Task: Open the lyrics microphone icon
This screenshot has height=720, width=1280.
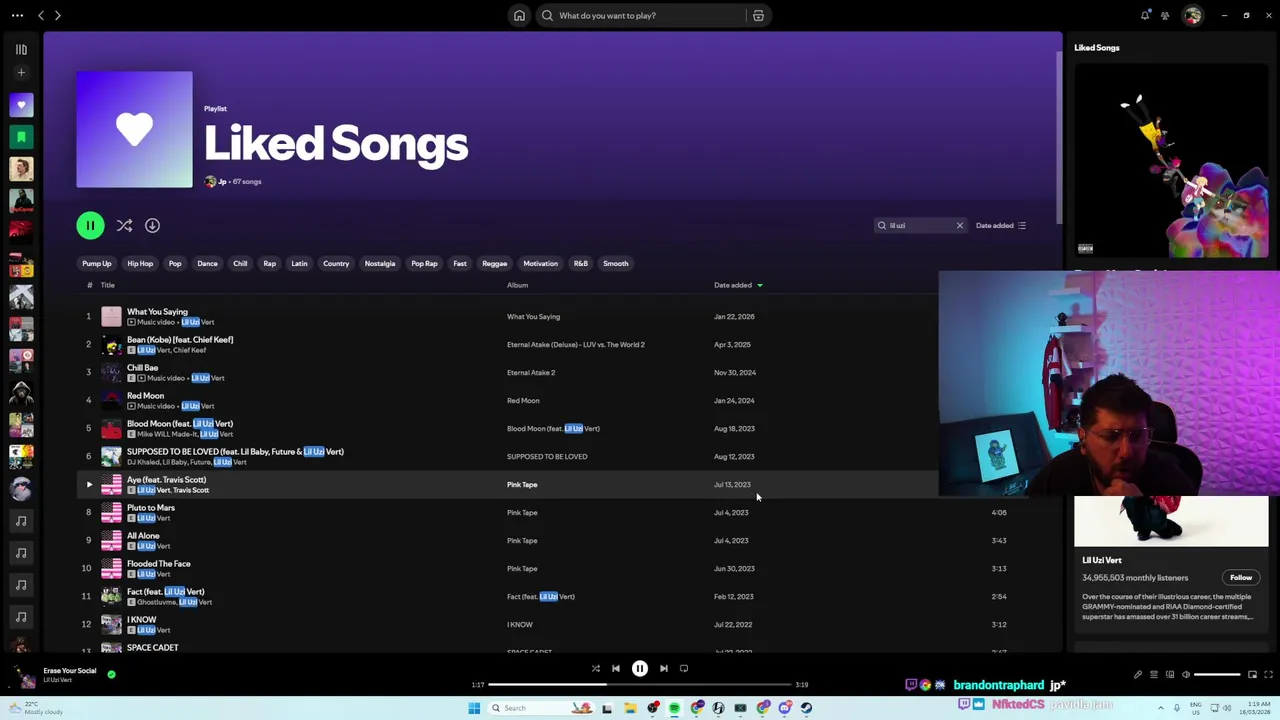Action: (1137, 674)
